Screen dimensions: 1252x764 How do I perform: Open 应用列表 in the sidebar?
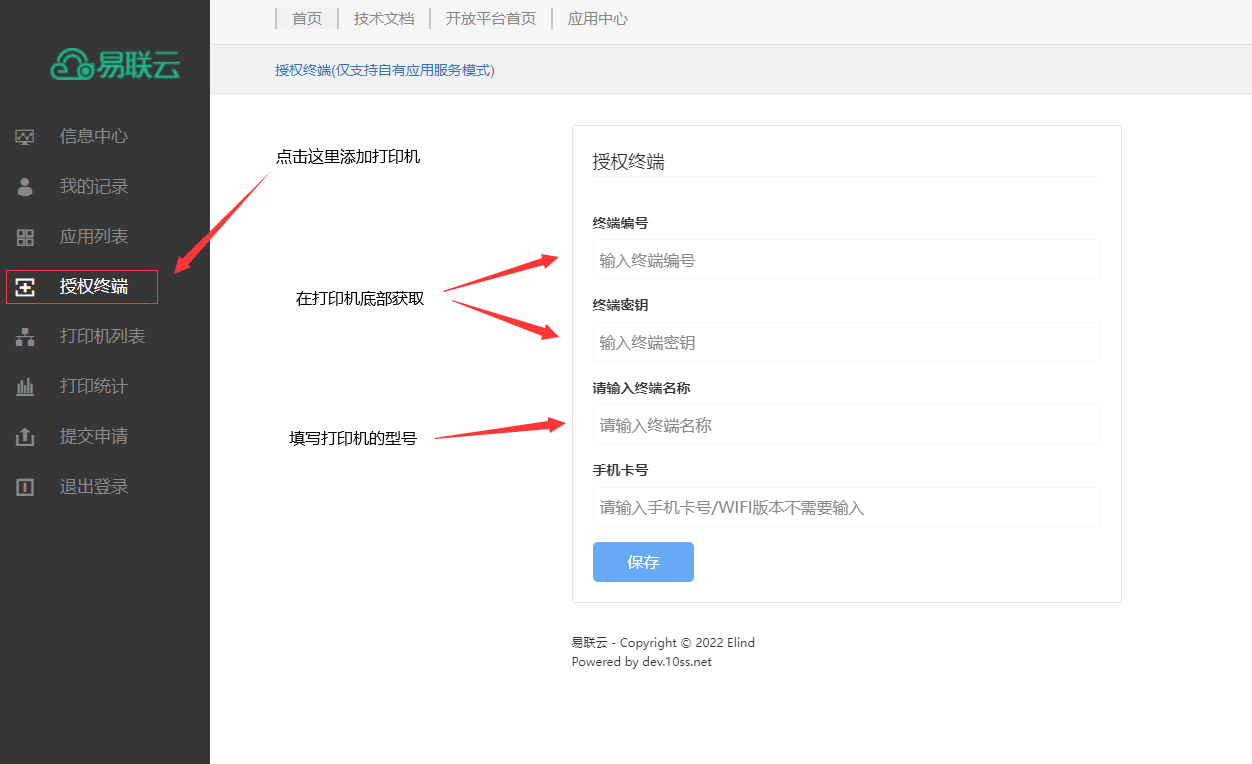[x=94, y=236]
